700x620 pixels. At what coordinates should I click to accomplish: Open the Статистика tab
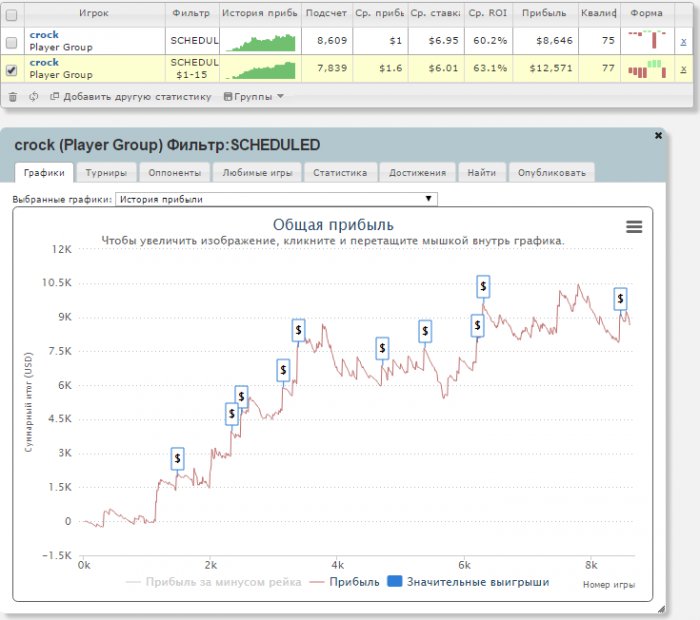click(340, 173)
